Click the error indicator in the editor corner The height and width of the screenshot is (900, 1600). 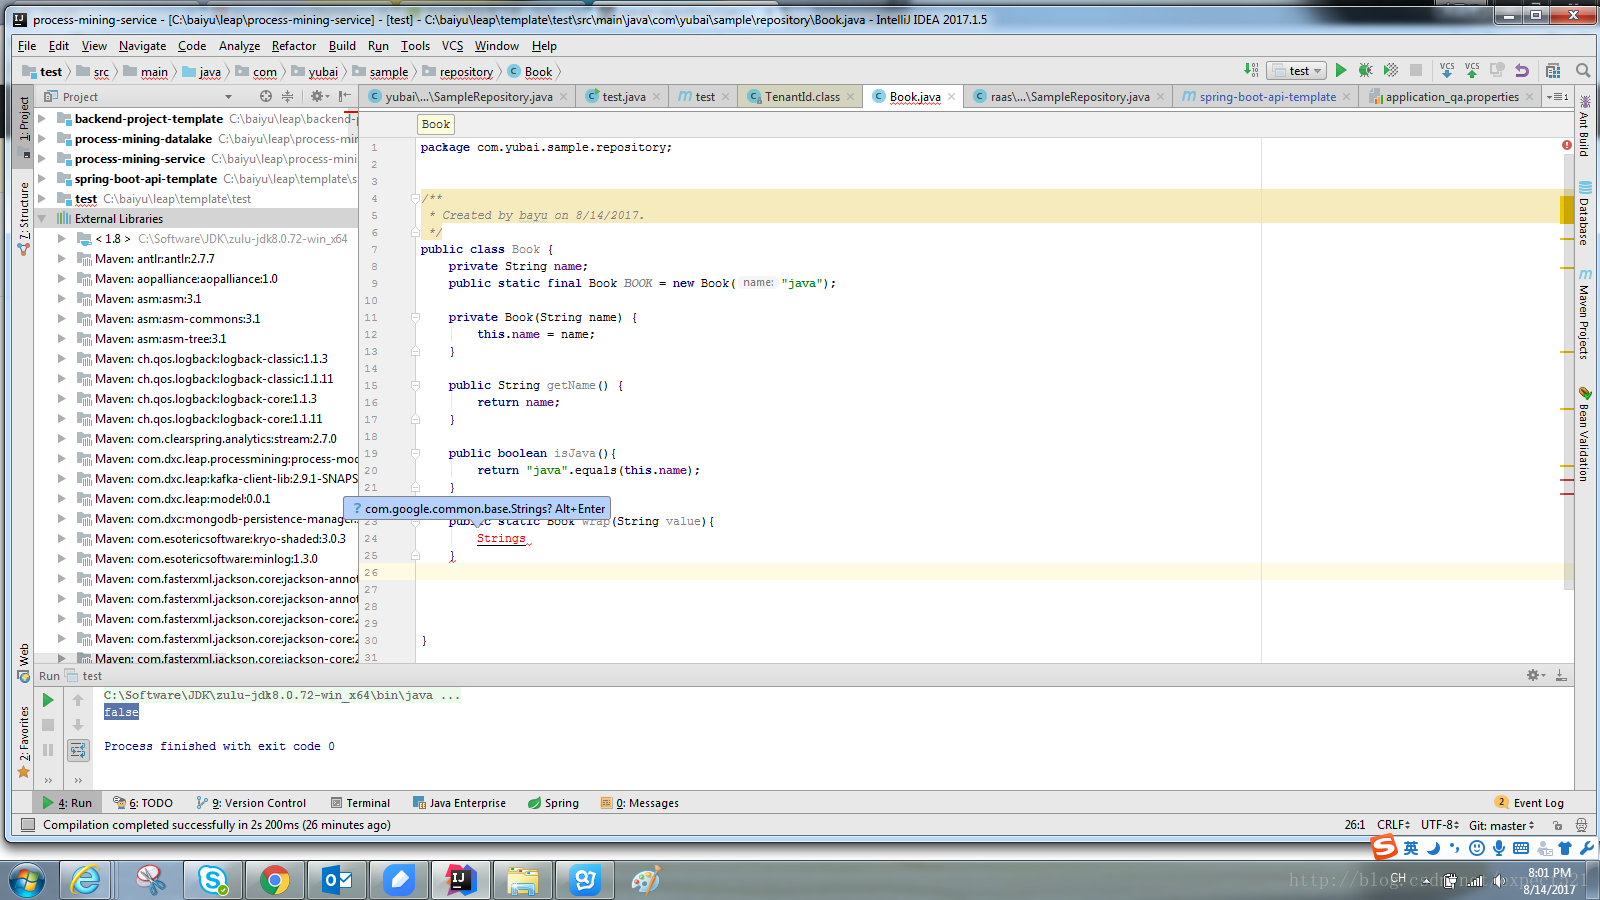pyautogui.click(x=1567, y=145)
